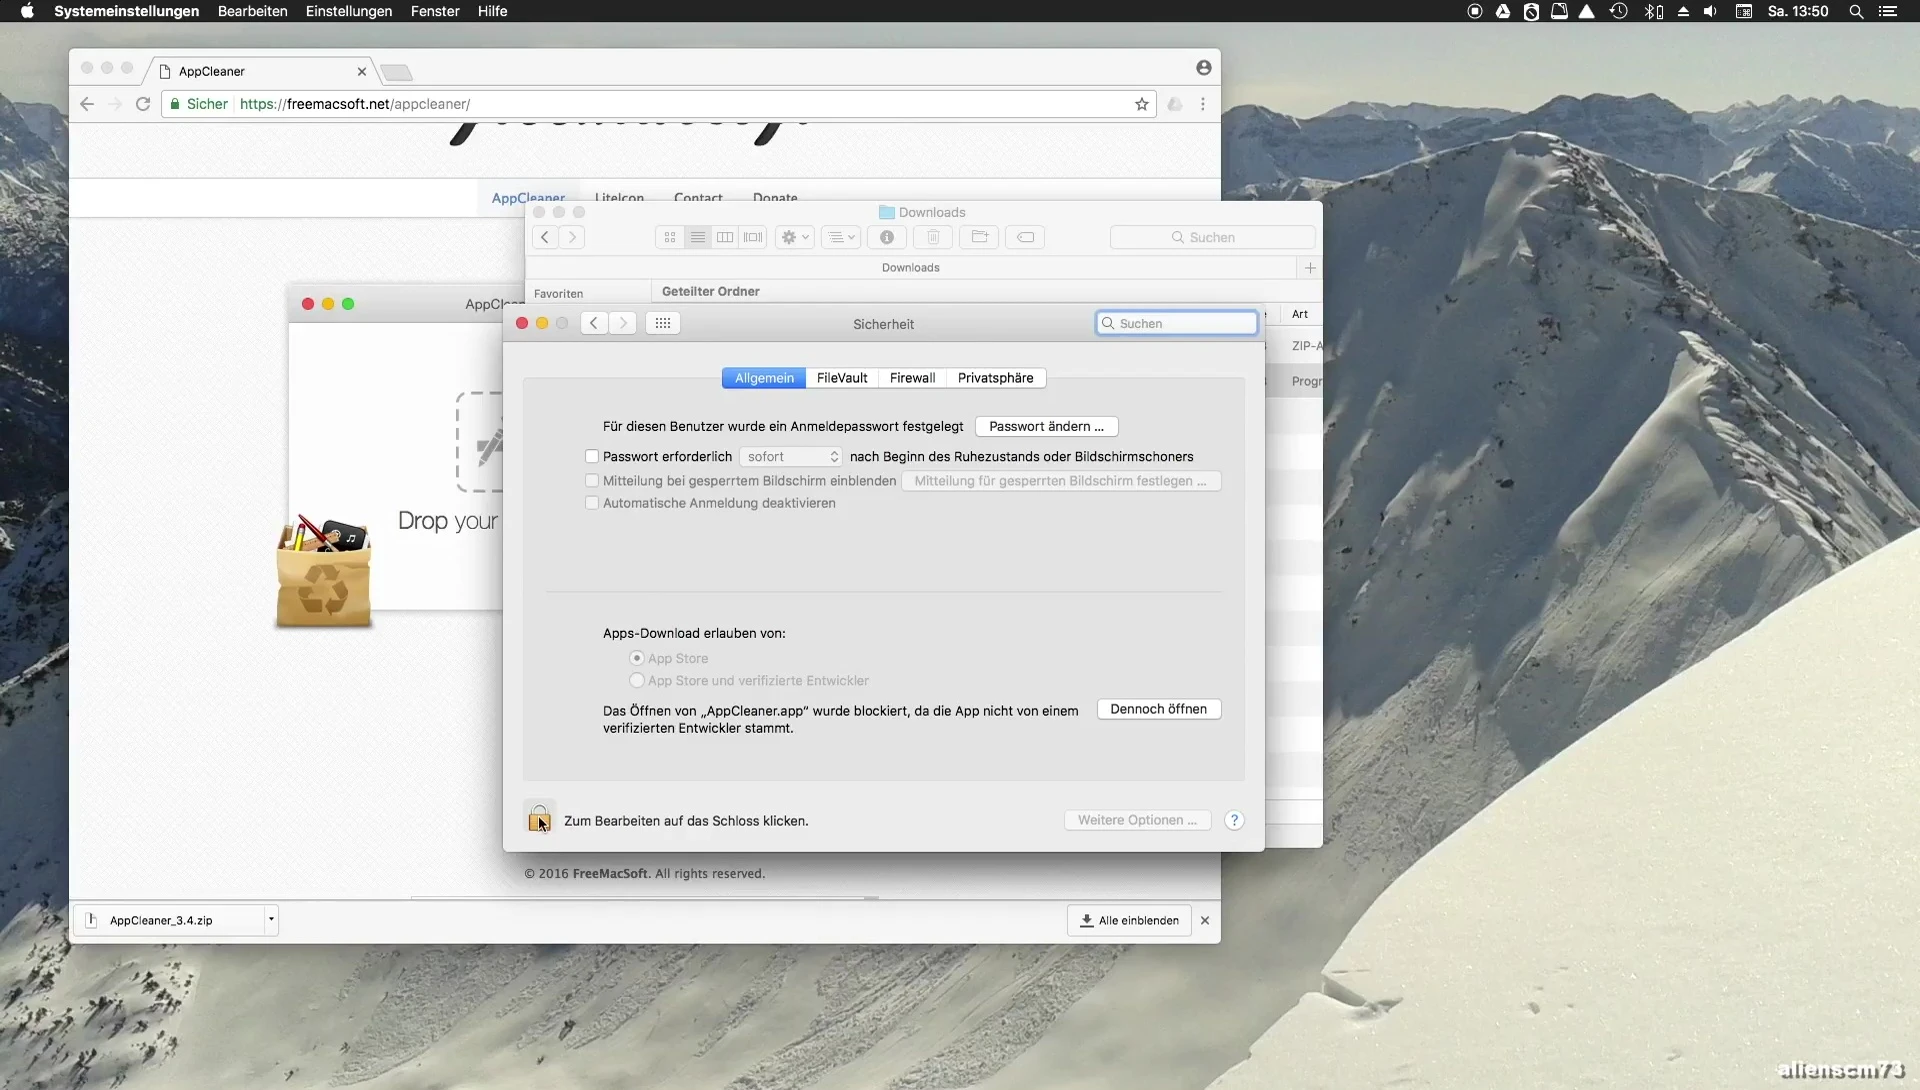1920x1090 pixels.
Task: Finder: create a new folder
Action: [x=979, y=237]
